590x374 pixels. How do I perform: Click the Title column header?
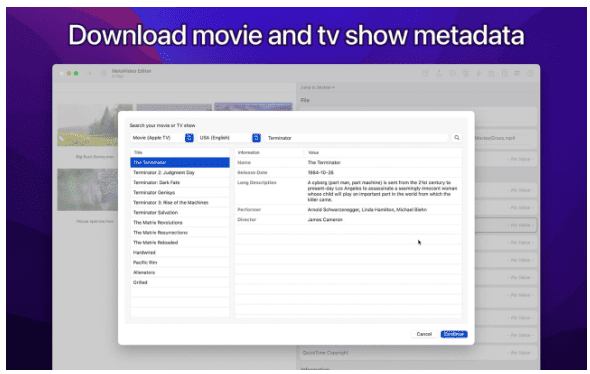click(180, 152)
